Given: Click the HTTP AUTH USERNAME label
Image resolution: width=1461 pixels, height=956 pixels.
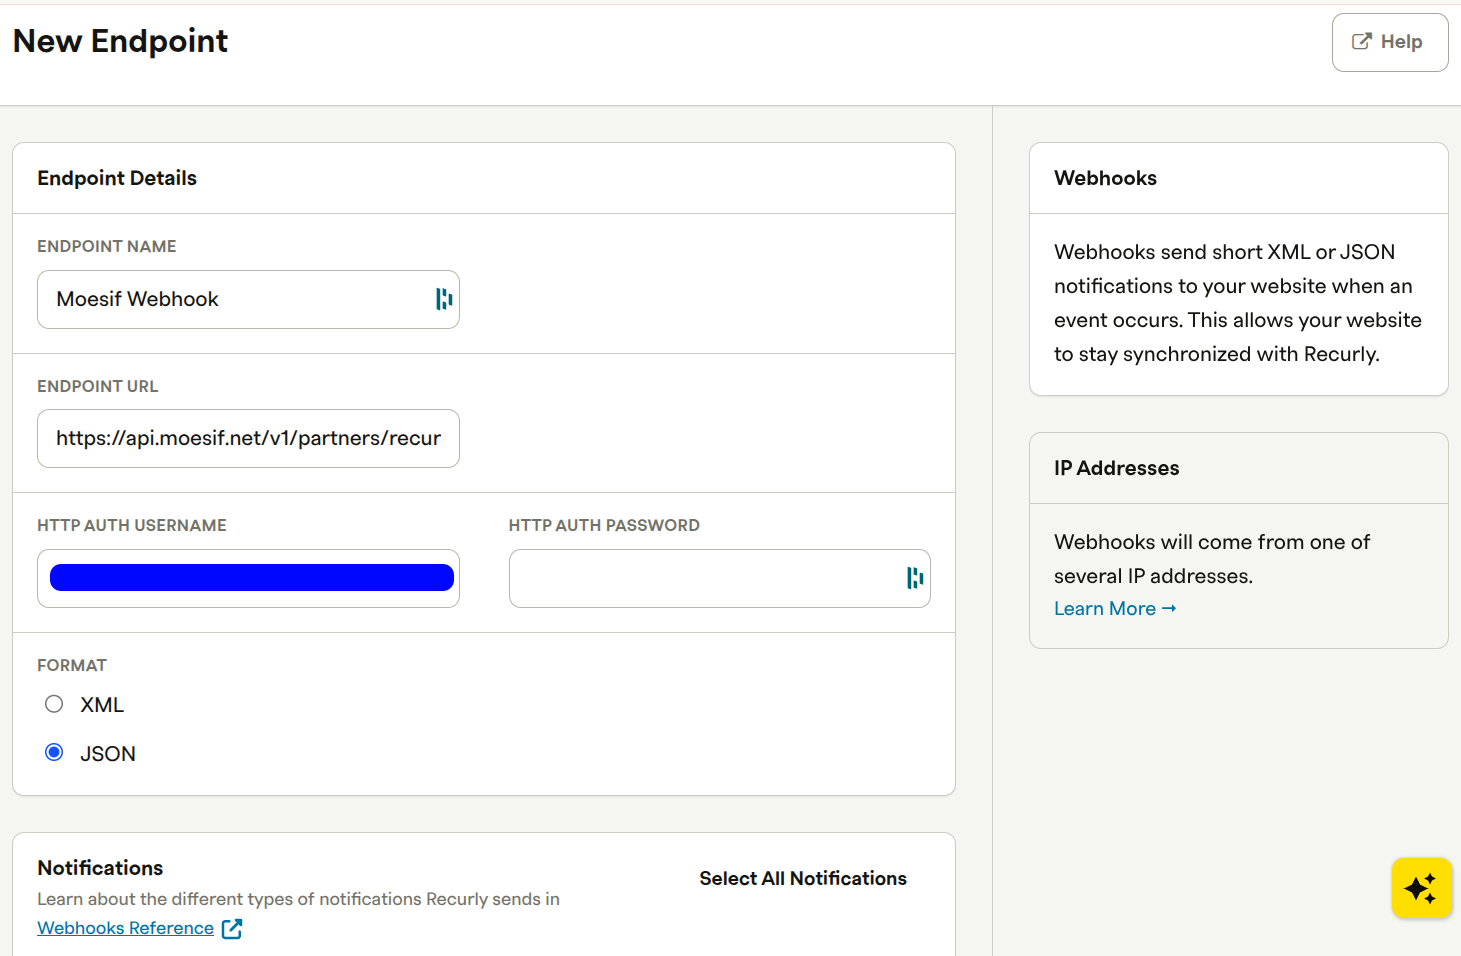Looking at the screenshot, I should click(132, 525).
